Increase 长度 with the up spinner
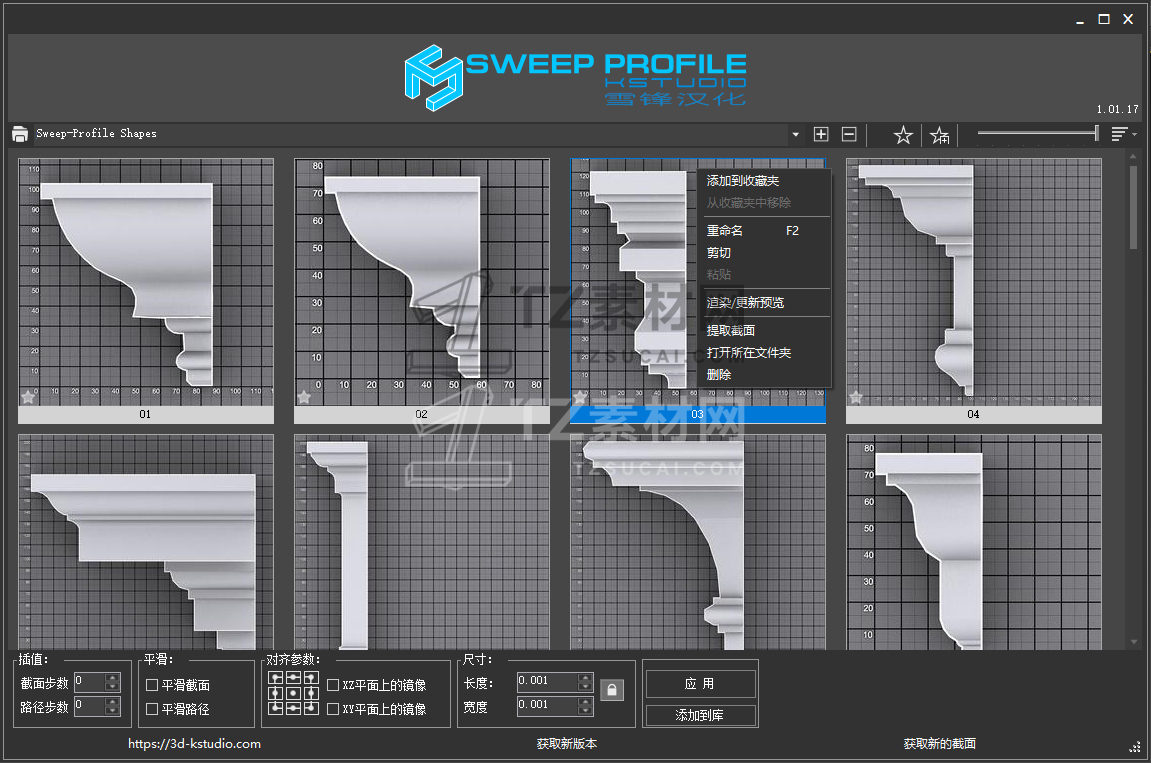1151x763 pixels. [585, 678]
